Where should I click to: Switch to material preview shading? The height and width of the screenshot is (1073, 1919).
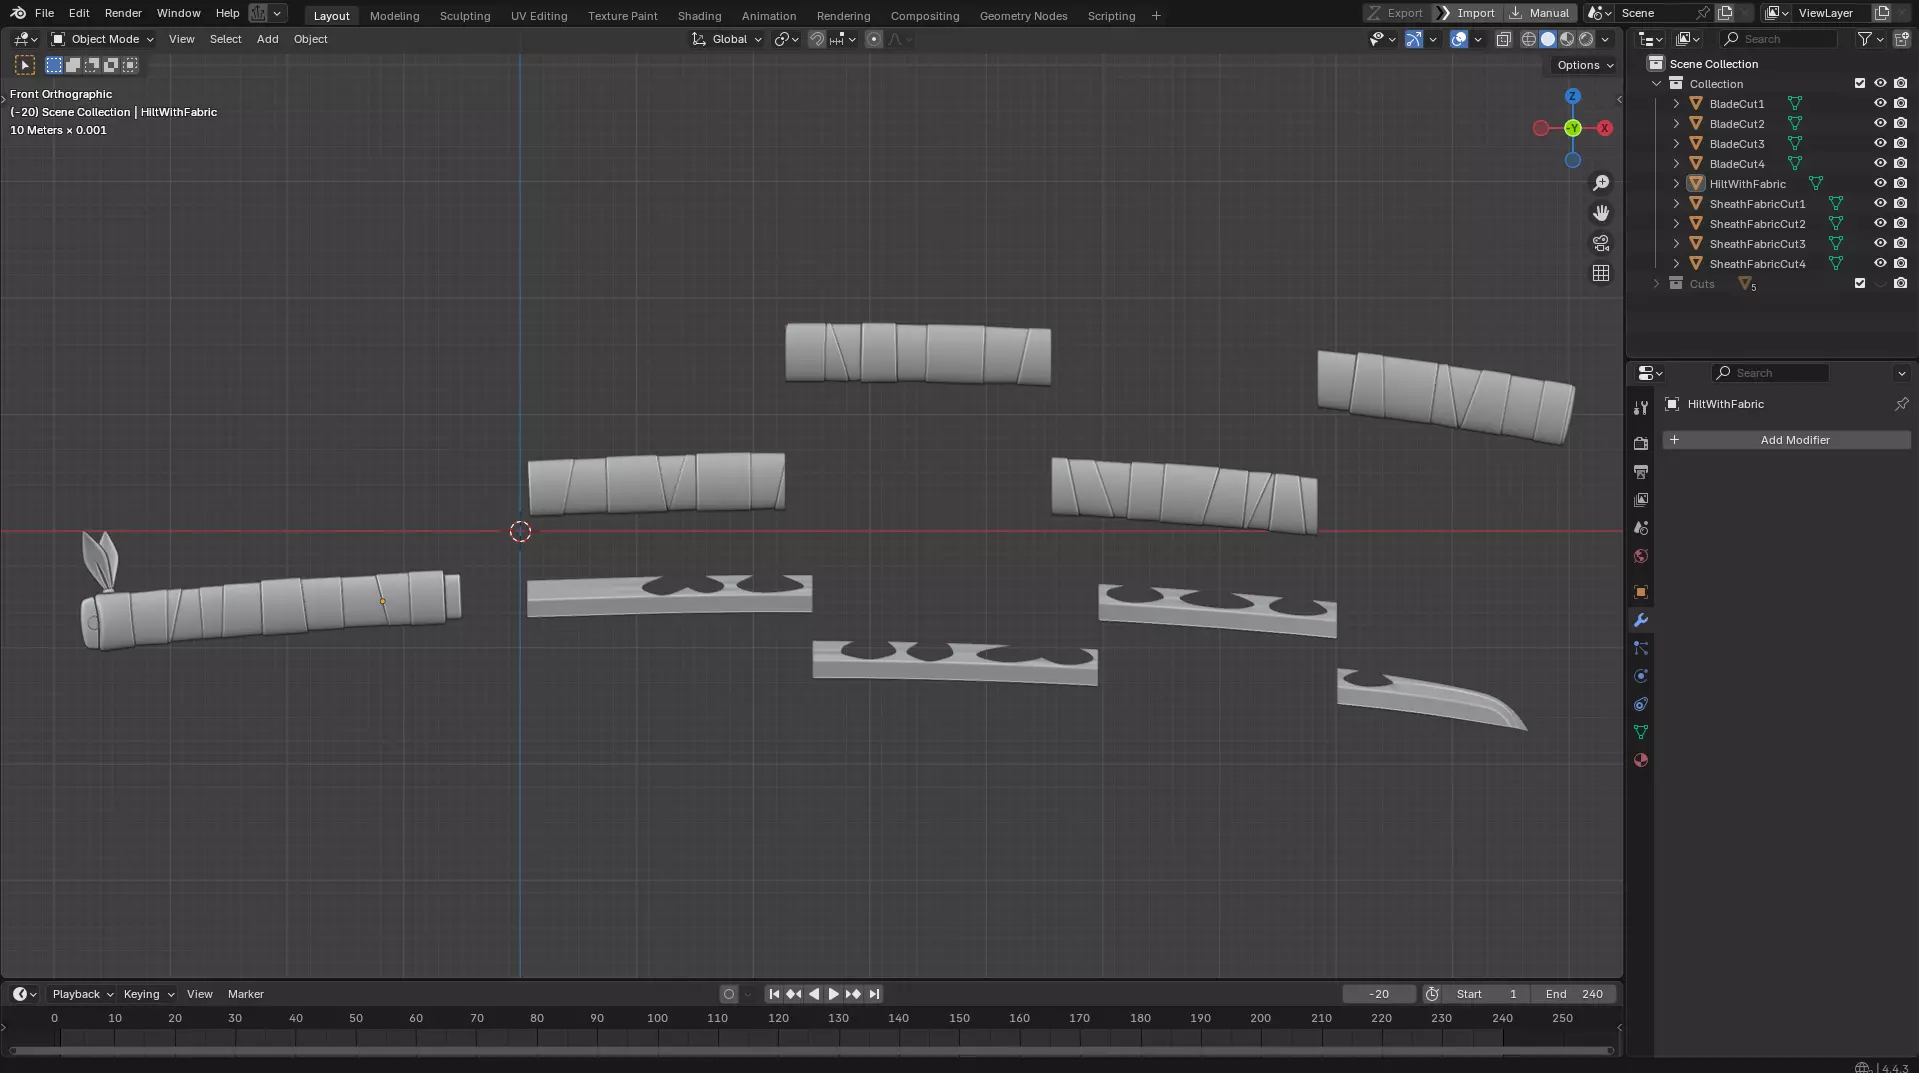tap(1567, 39)
